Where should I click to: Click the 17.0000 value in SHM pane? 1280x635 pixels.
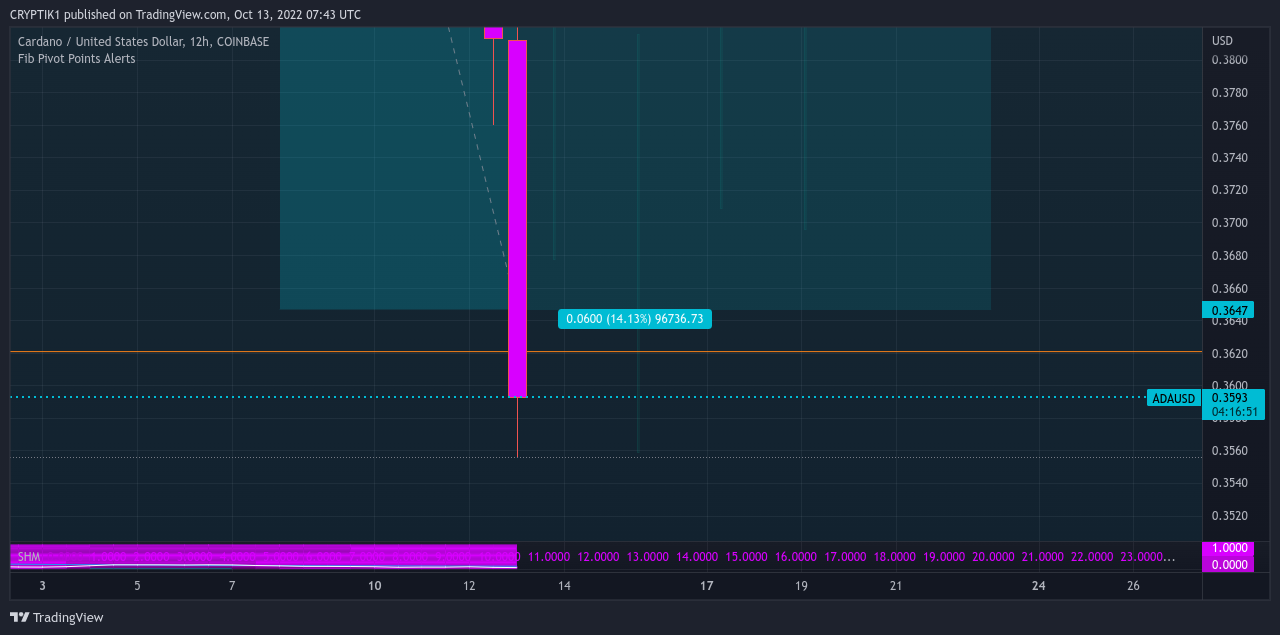(x=845, y=557)
